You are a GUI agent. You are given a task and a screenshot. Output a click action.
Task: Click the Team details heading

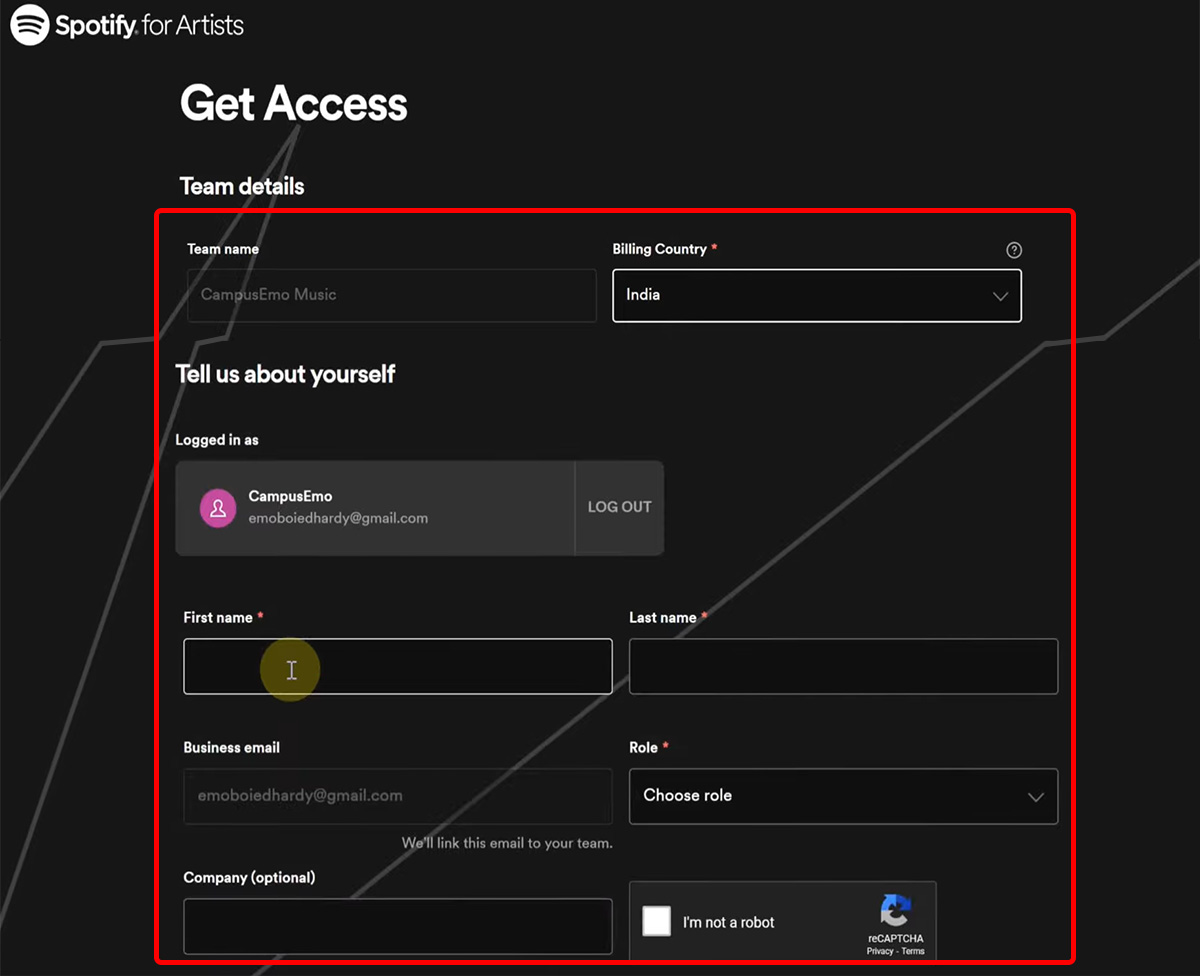click(242, 186)
